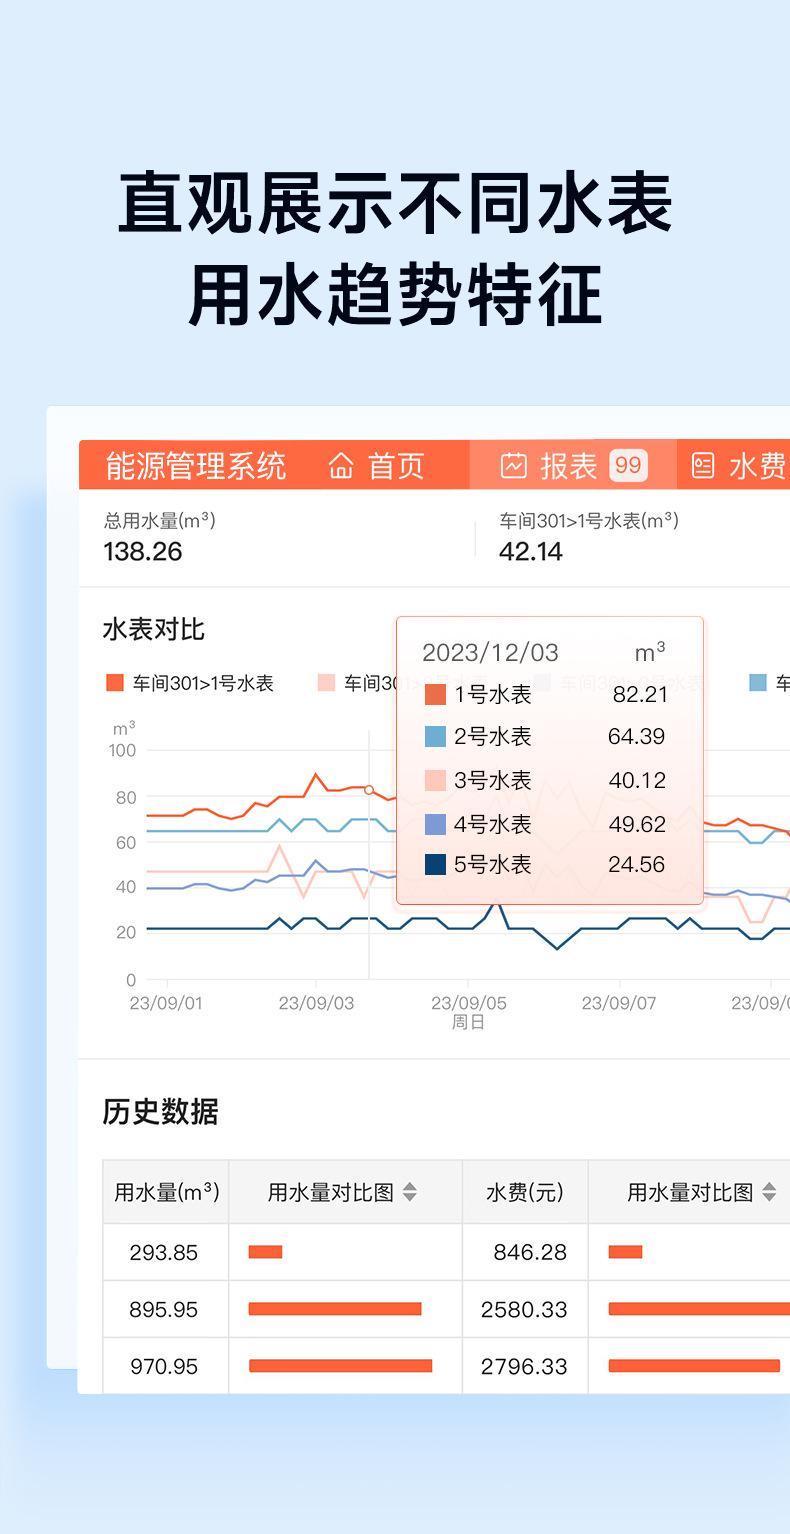790x1534 pixels.
Task: Click the purple 4号水表 tooltip square
Action: (x=435, y=825)
